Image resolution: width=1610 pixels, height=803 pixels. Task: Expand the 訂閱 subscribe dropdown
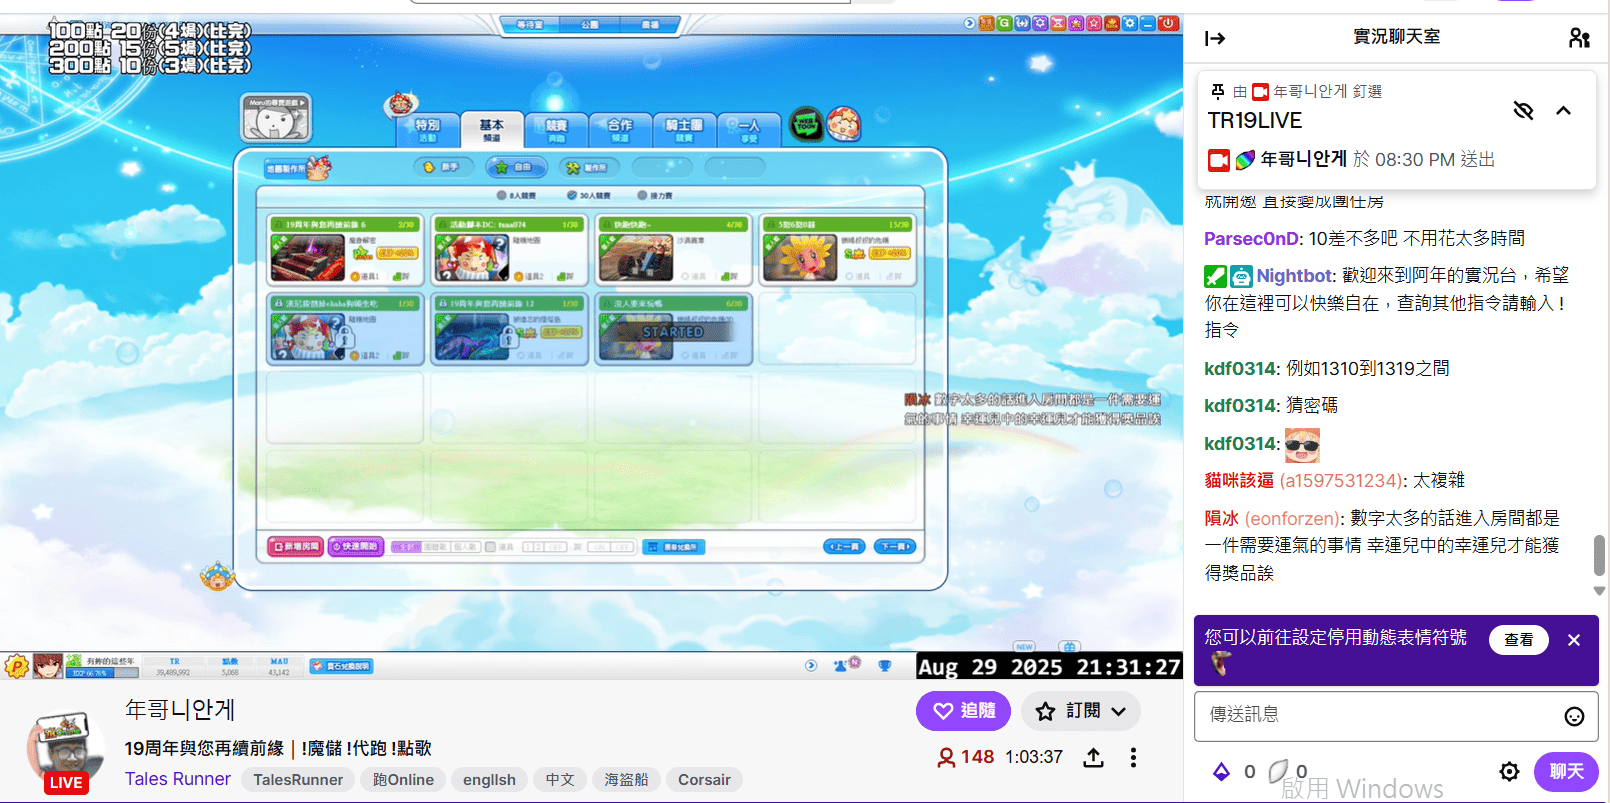1081,711
